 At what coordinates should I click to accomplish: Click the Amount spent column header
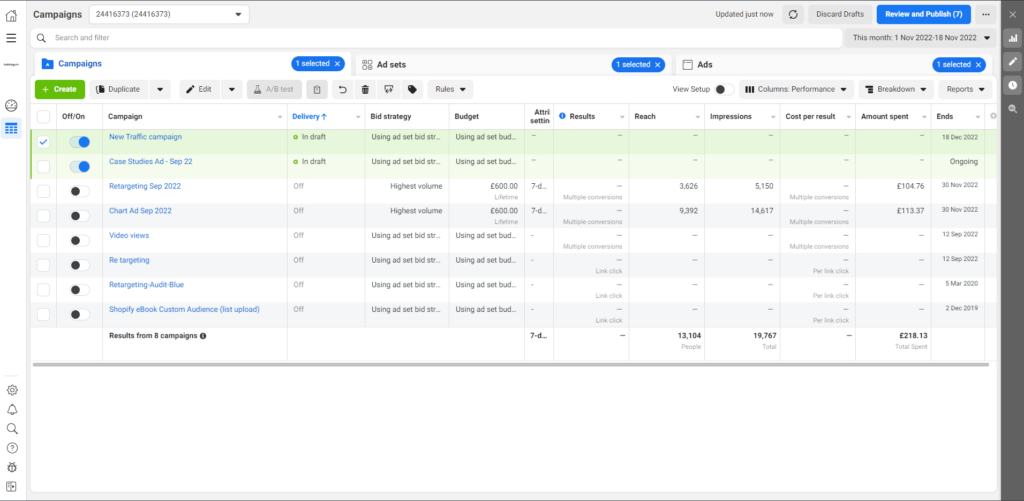click(x=883, y=117)
